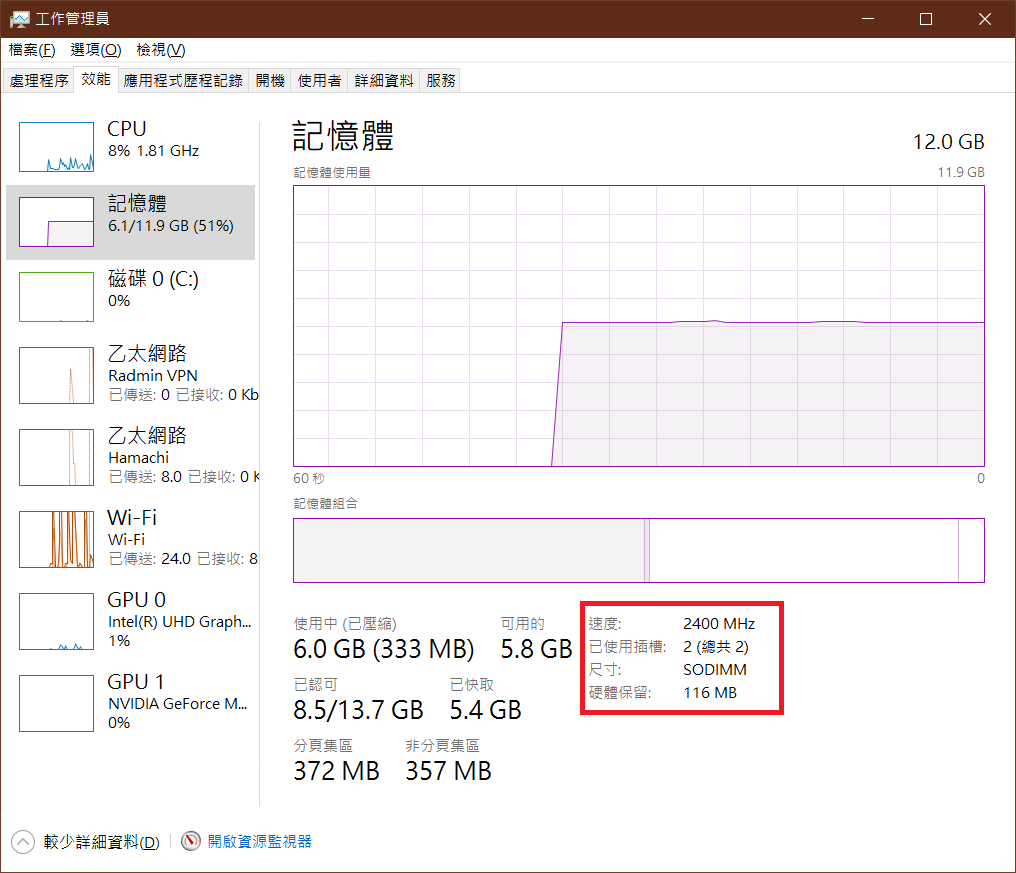The image size is (1016, 873).
Task: Click the 較少詳細資料(D) label
Action: (x=101, y=842)
